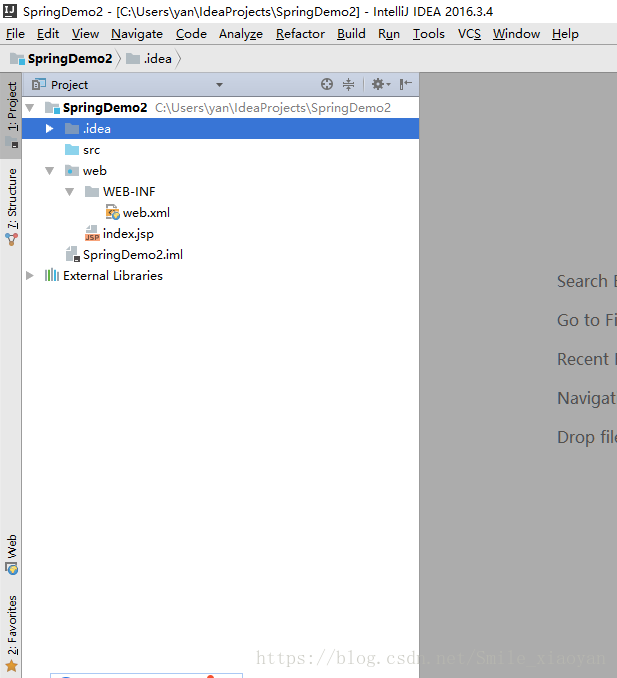Click the index.jsp JSP file icon
The image size is (617, 678).
92,233
